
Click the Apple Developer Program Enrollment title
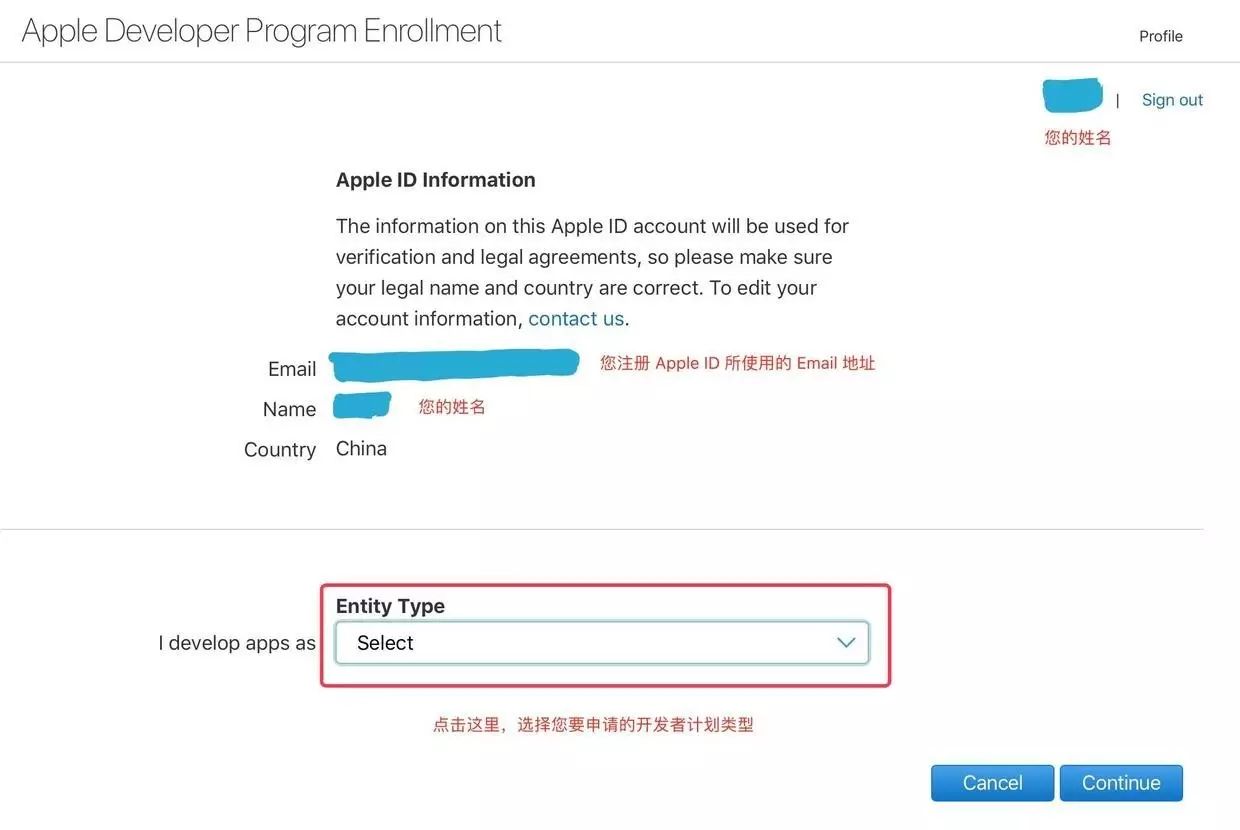(x=262, y=31)
